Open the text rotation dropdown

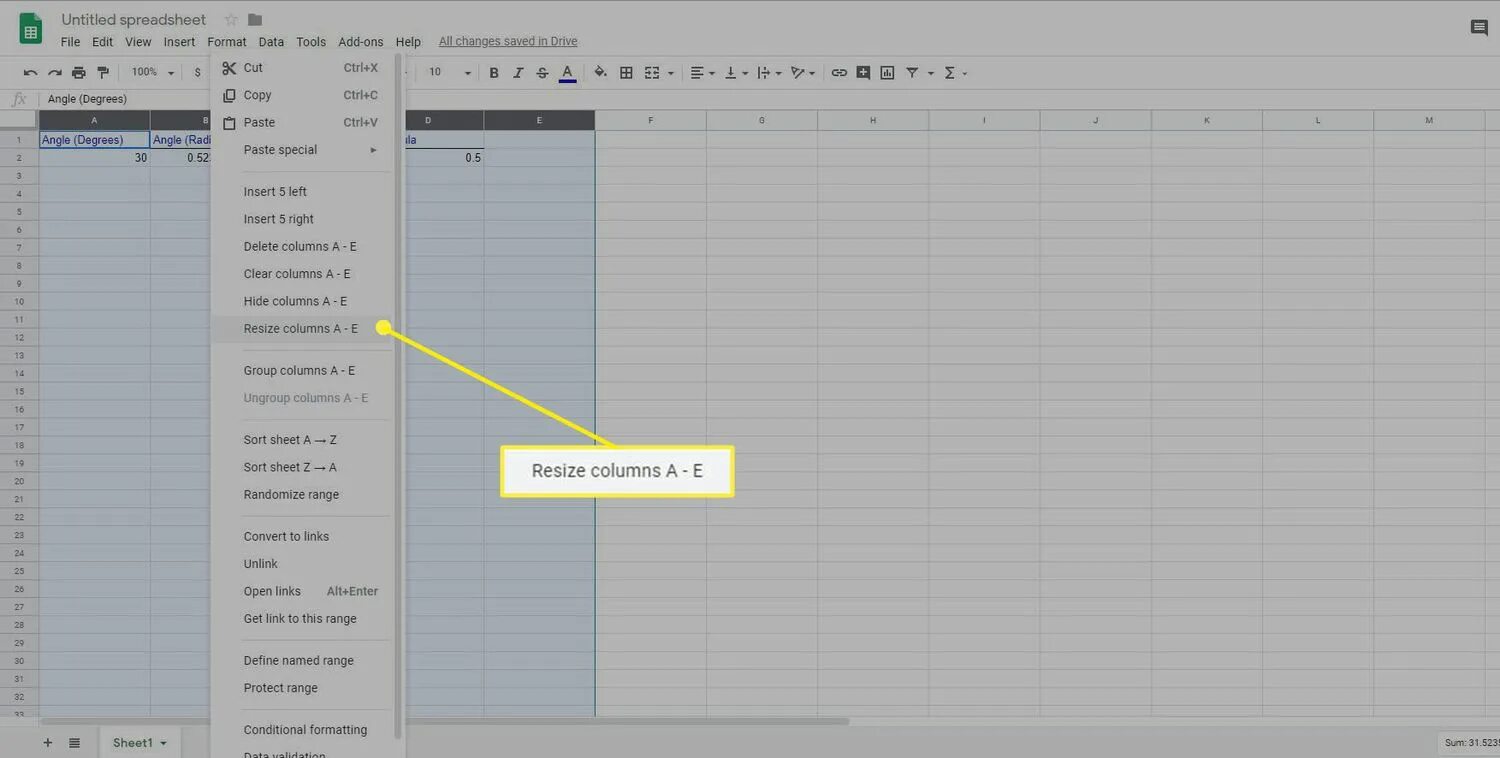tap(803, 73)
